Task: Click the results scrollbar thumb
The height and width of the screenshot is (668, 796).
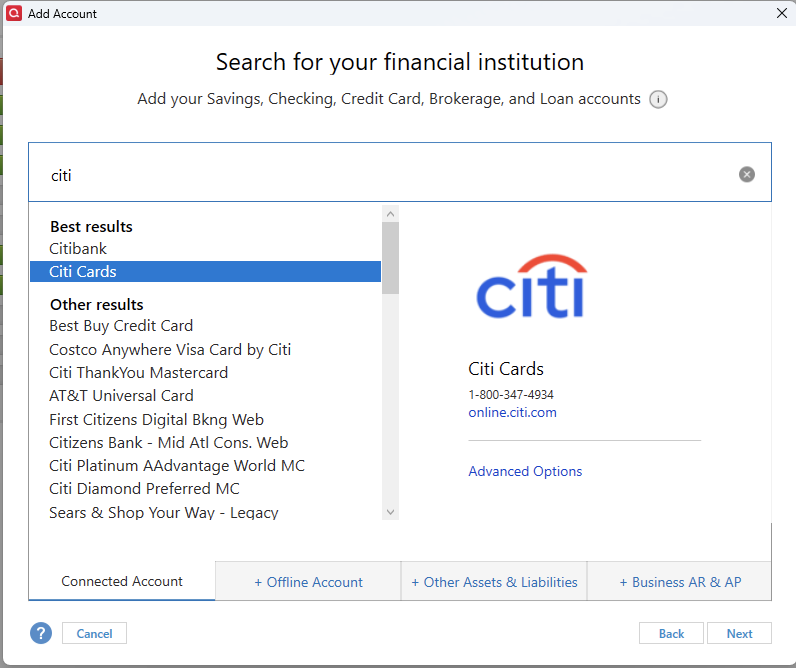Action: point(390,258)
